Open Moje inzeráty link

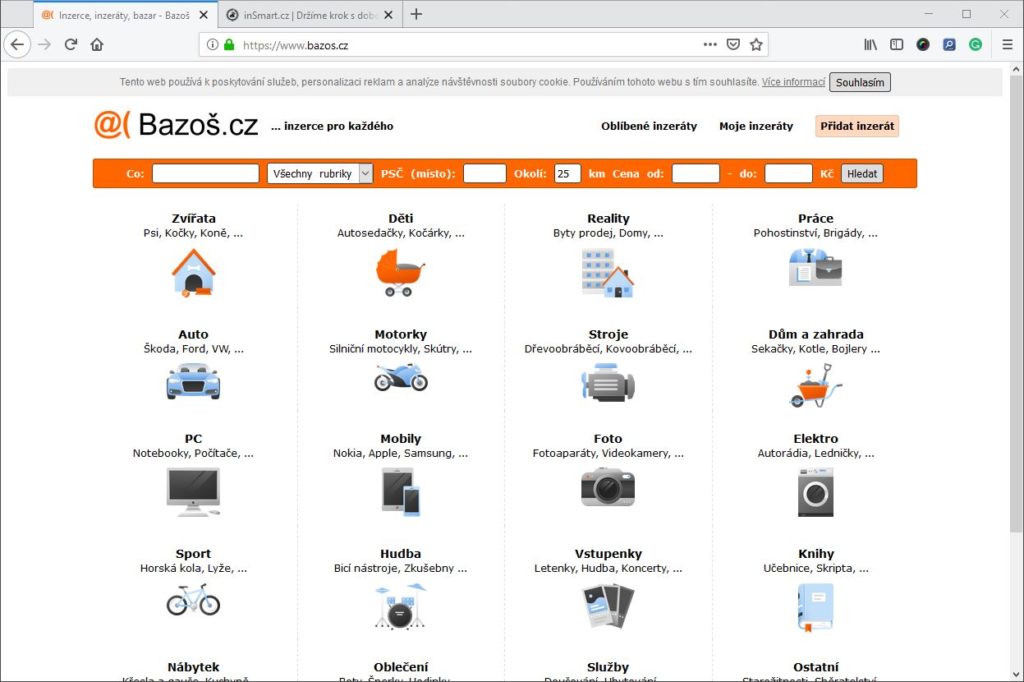click(756, 126)
